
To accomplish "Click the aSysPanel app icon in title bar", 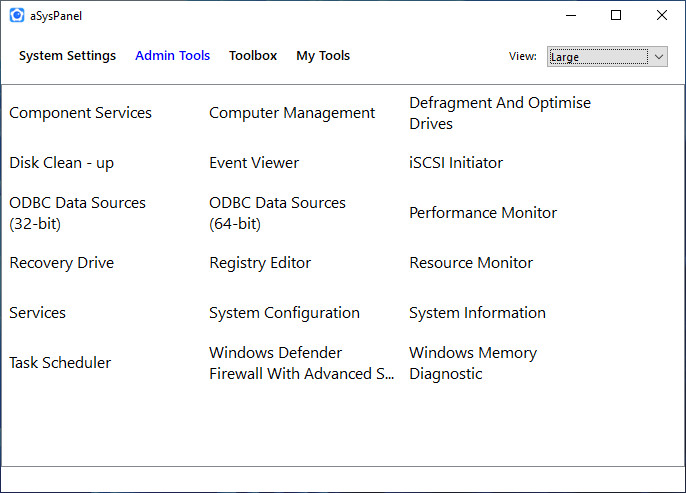I will [x=16, y=15].
